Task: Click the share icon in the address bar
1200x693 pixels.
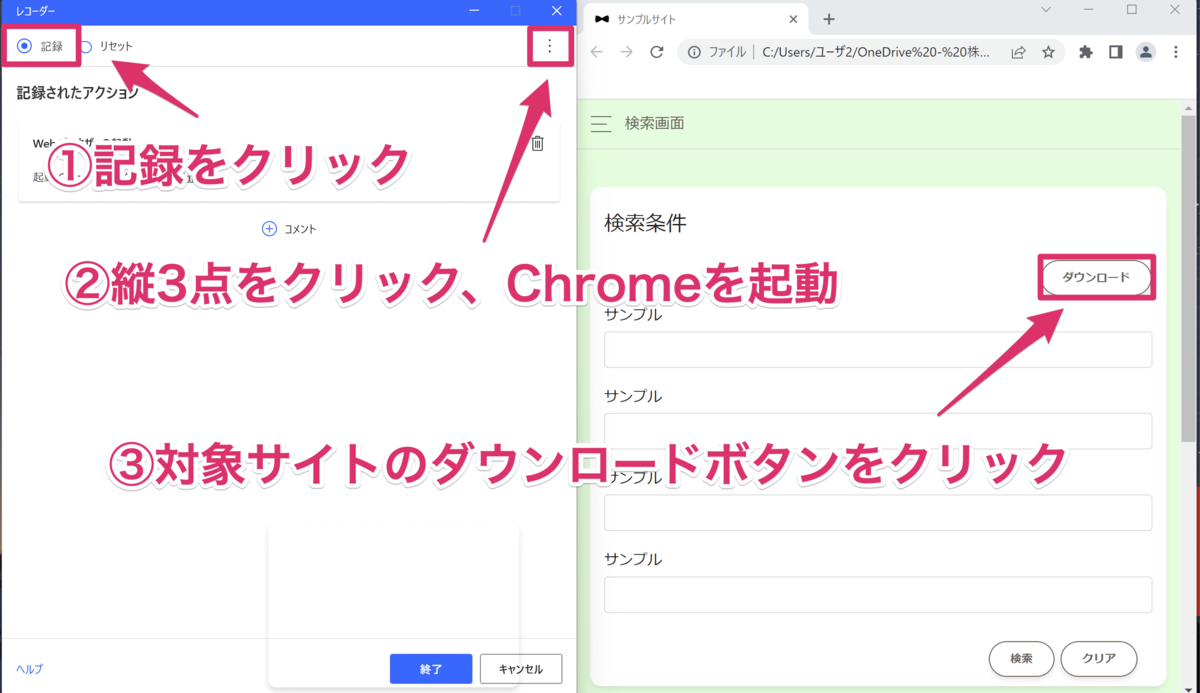Action: tap(1019, 52)
